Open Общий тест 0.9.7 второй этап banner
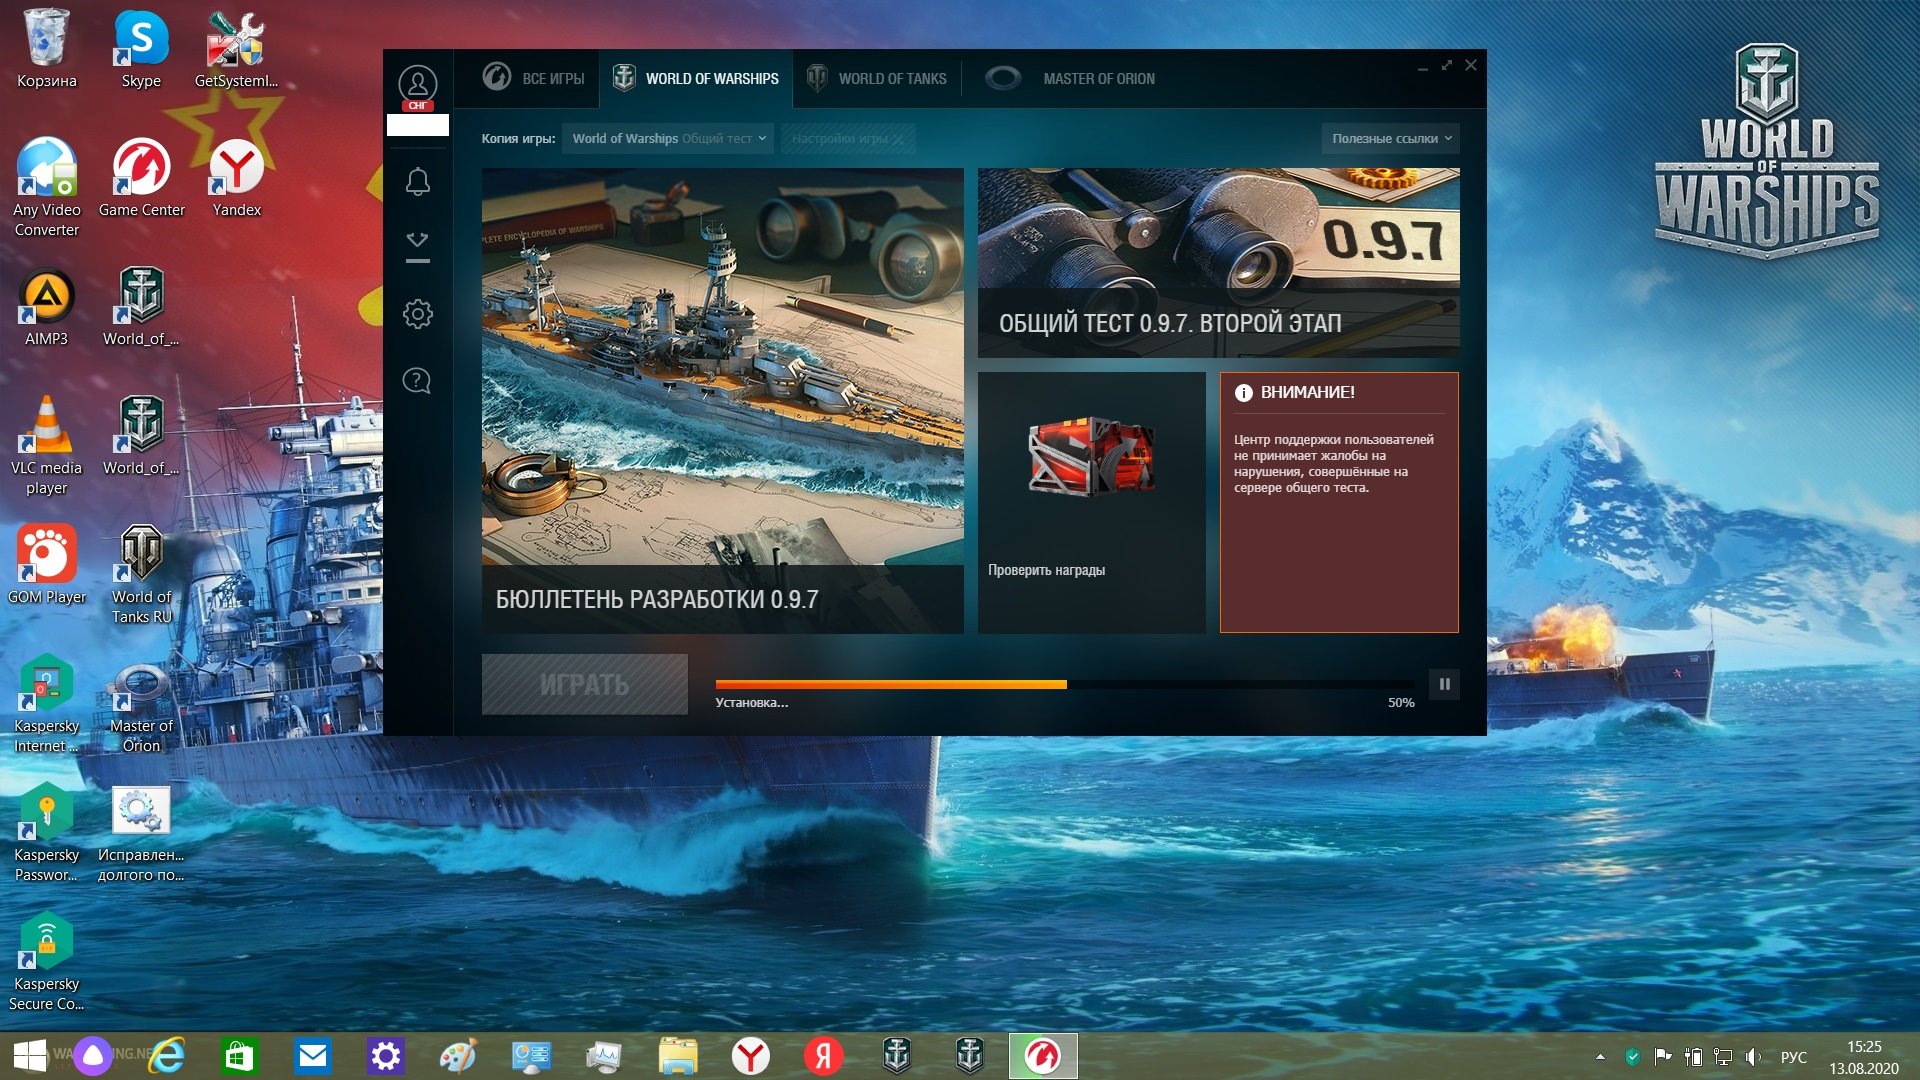Screen dimensions: 1920x1080 pyautogui.click(x=1218, y=263)
